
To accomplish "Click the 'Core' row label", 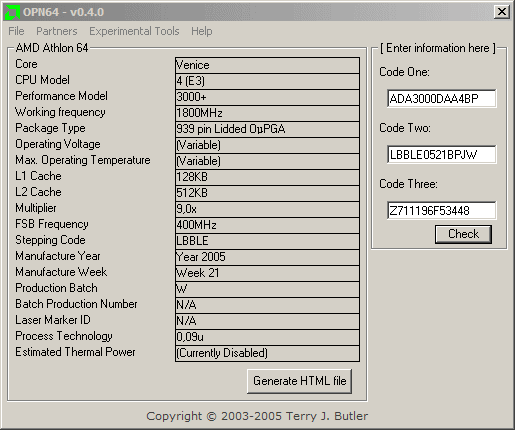I will pos(26,64).
